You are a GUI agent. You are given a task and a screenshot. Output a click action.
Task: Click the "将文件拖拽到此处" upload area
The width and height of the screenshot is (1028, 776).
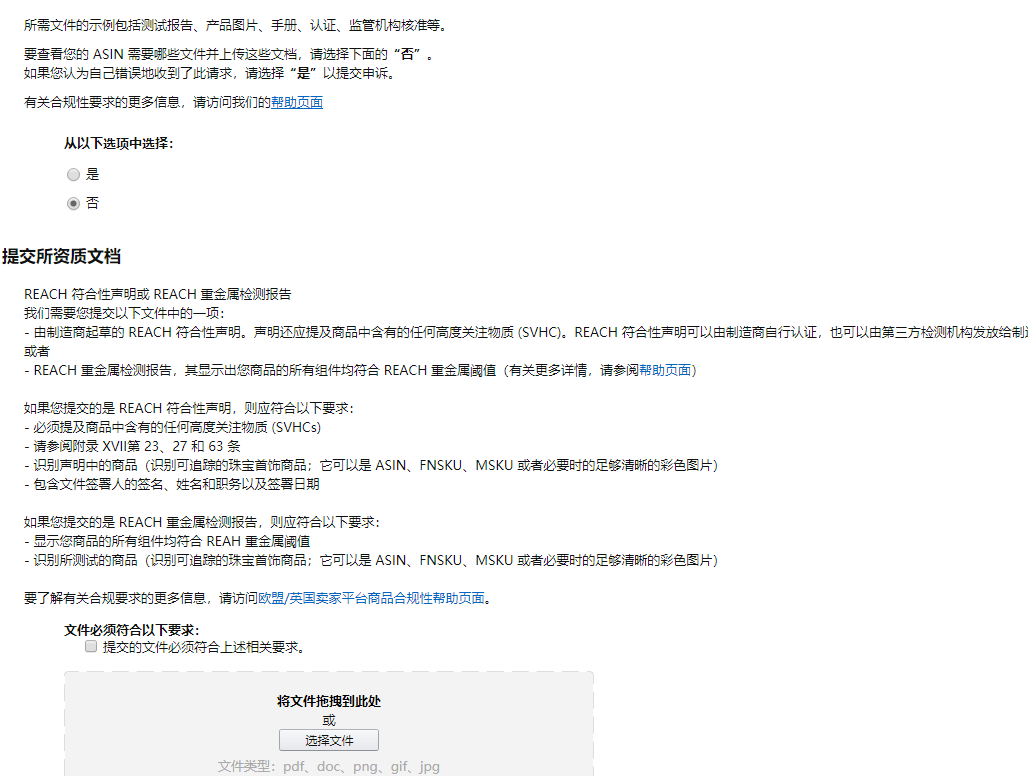[x=328, y=700]
